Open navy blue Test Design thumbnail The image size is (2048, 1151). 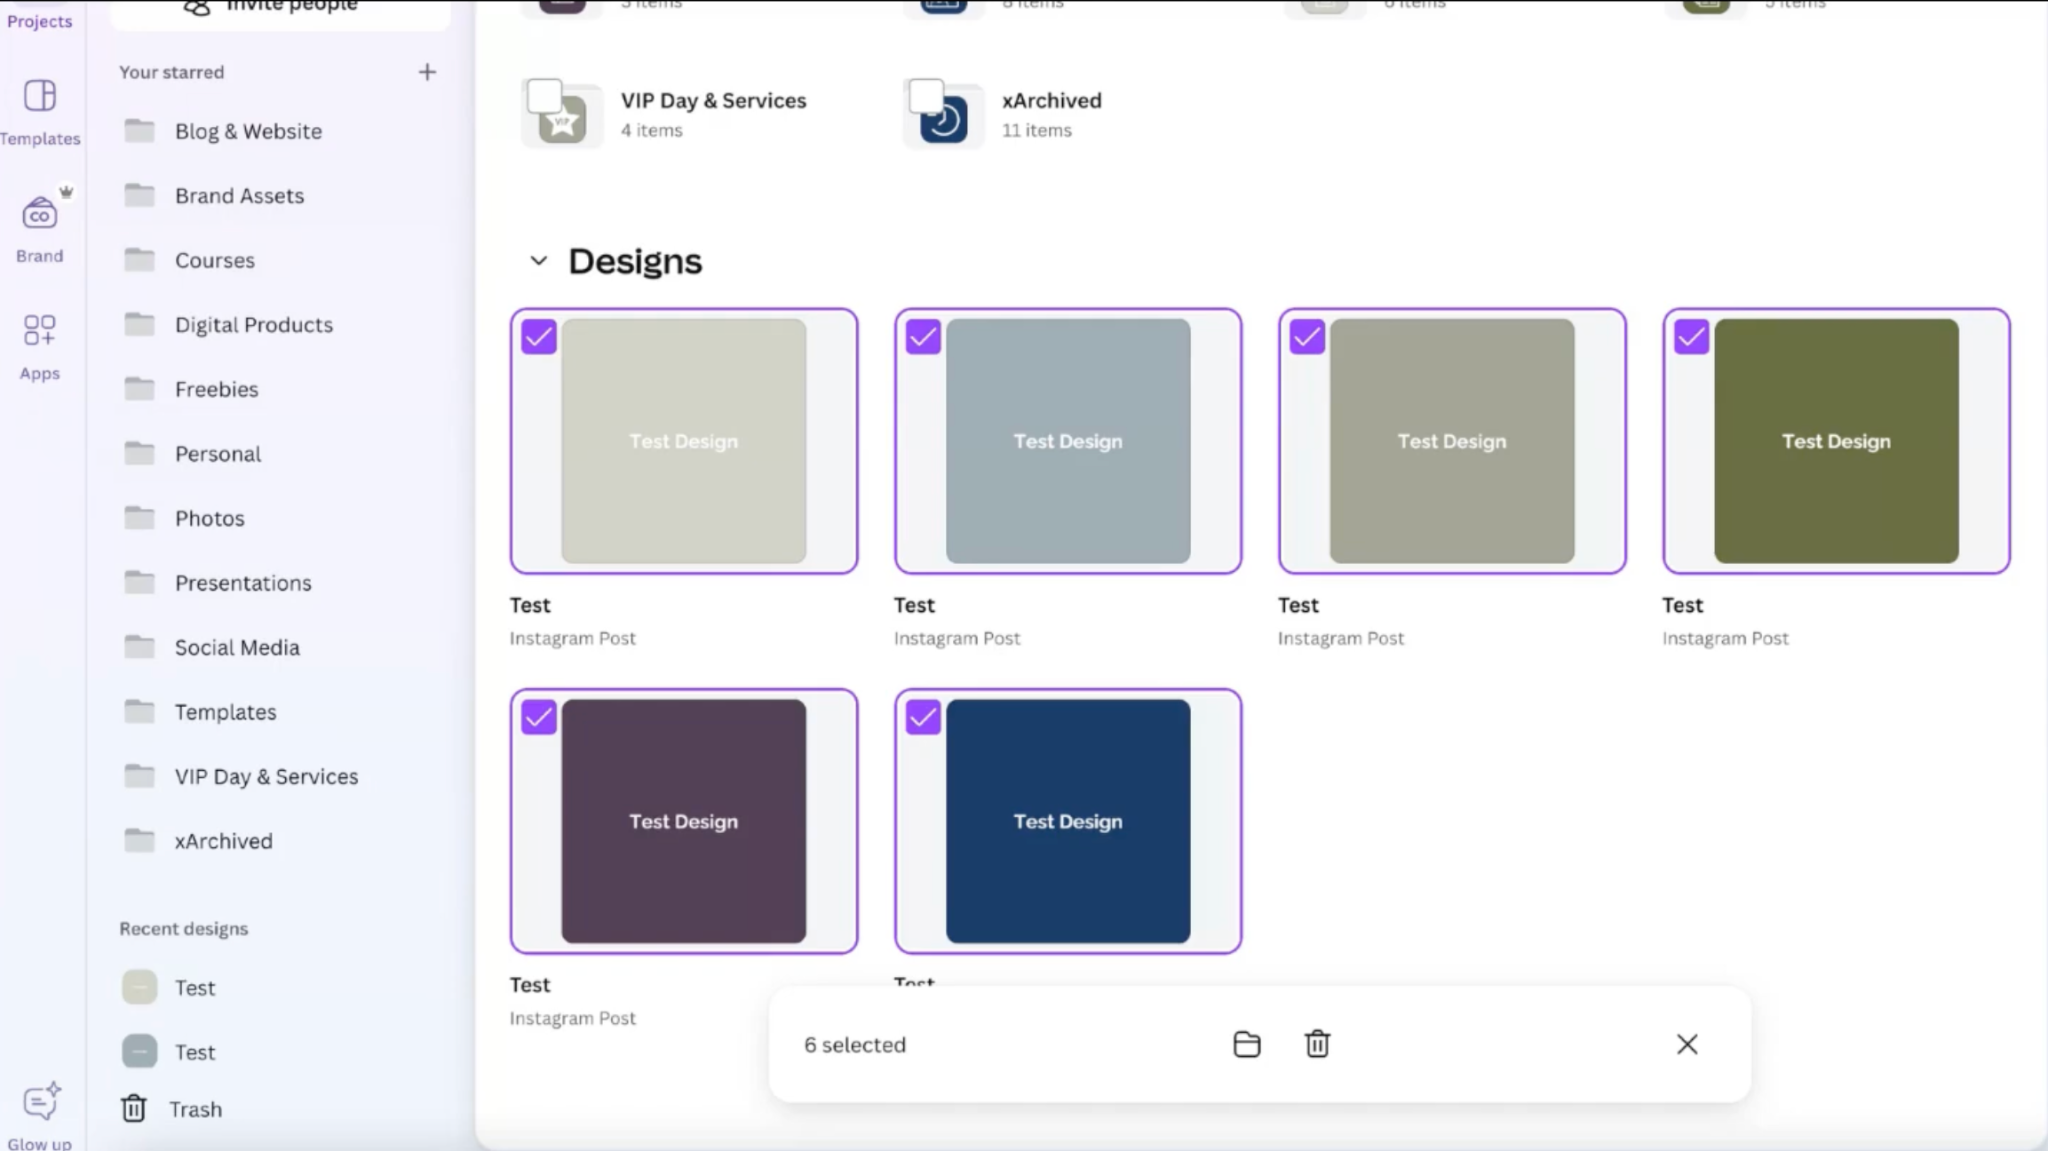[1068, 821]
